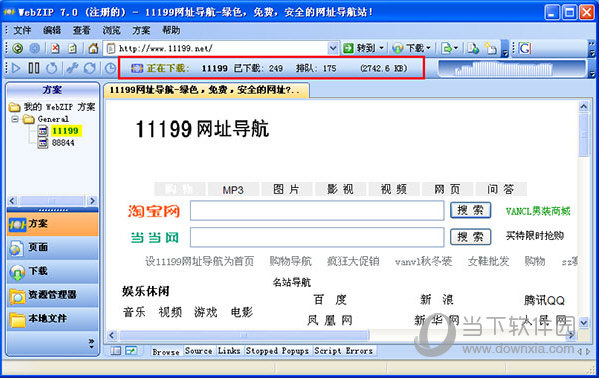Click the page with globe toolbar icon

(x=473, y=48)
